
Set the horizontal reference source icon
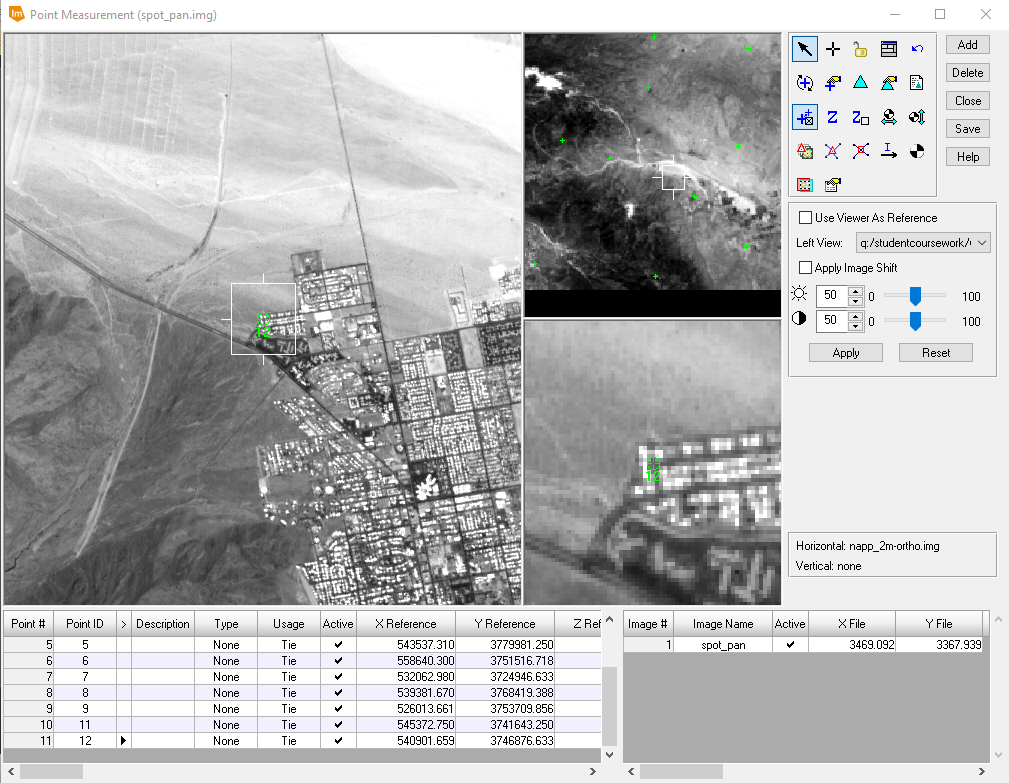coord(888,117)
